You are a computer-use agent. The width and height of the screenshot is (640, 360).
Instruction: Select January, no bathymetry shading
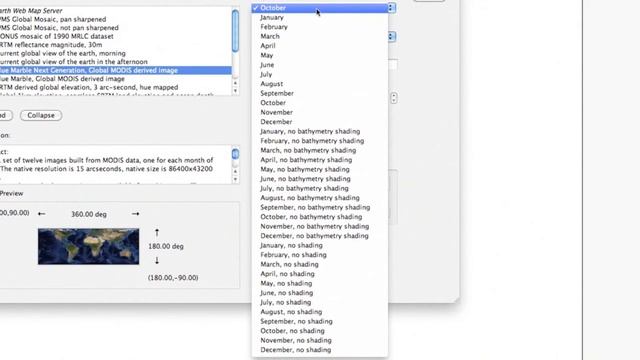pos(320,131)
